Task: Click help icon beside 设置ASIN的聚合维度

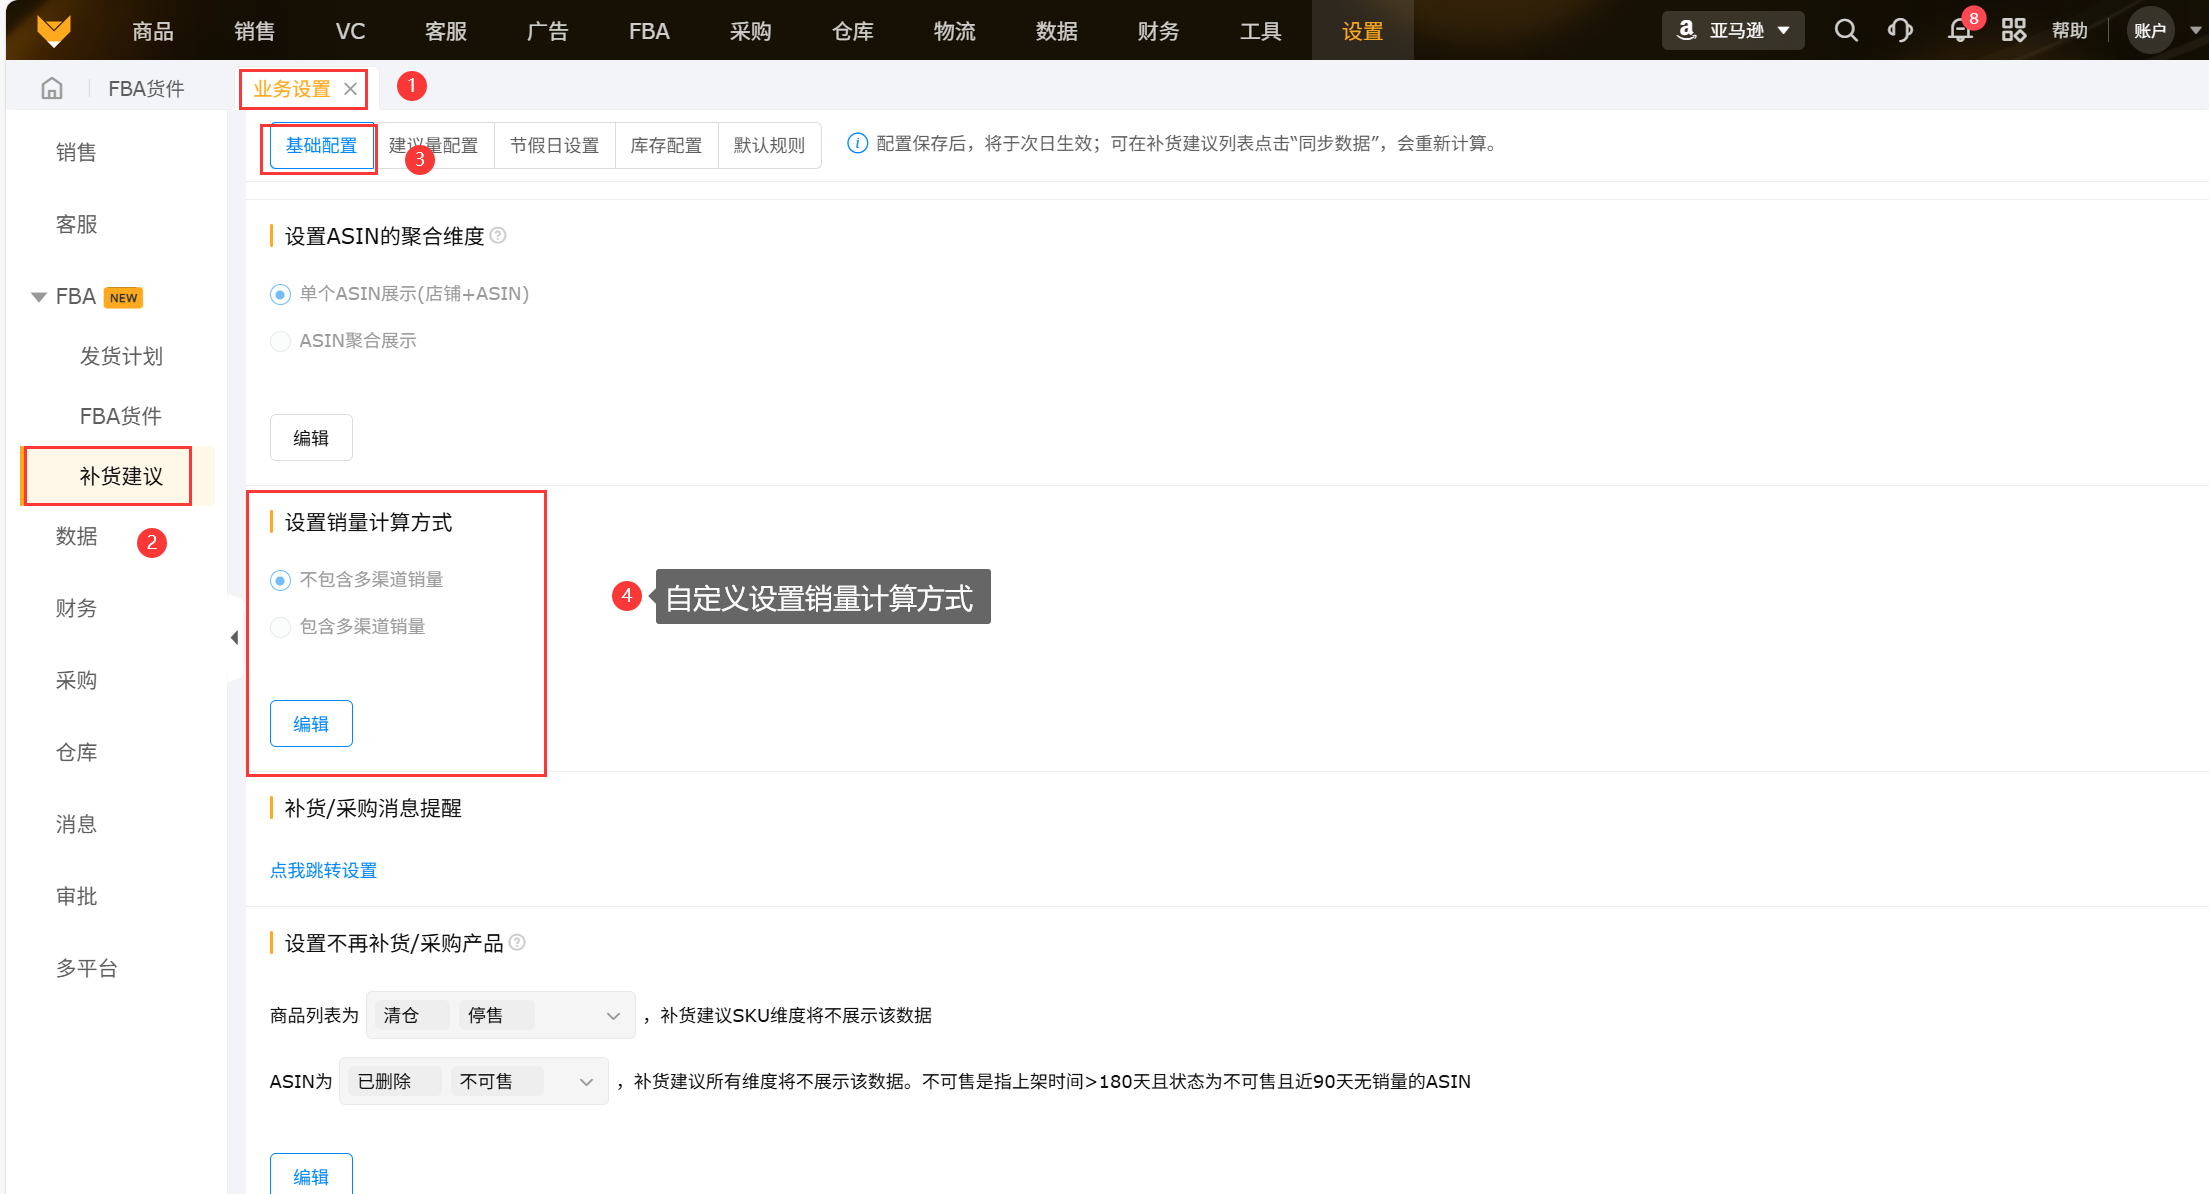Action: click(498, 236)
